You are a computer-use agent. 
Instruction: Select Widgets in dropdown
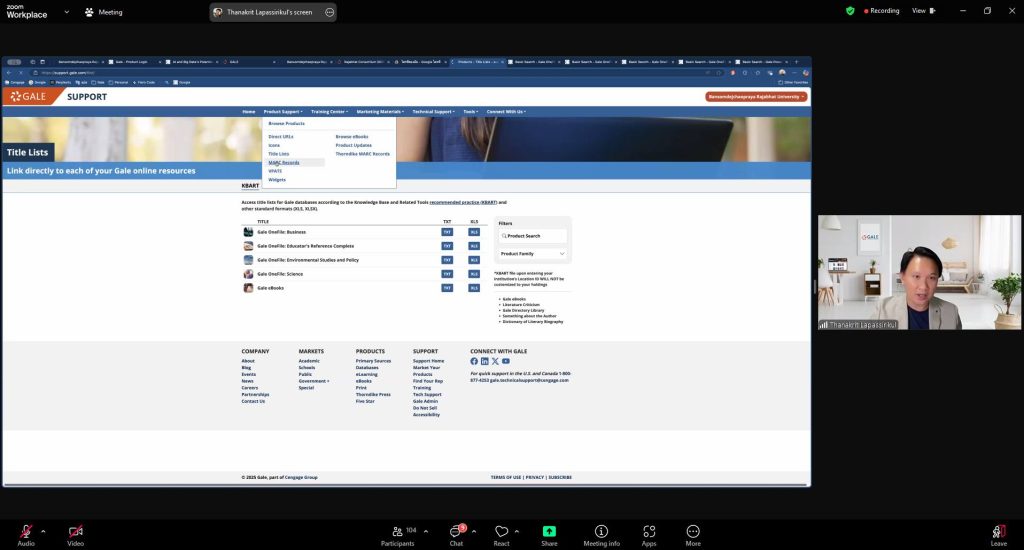pos(277,180)
